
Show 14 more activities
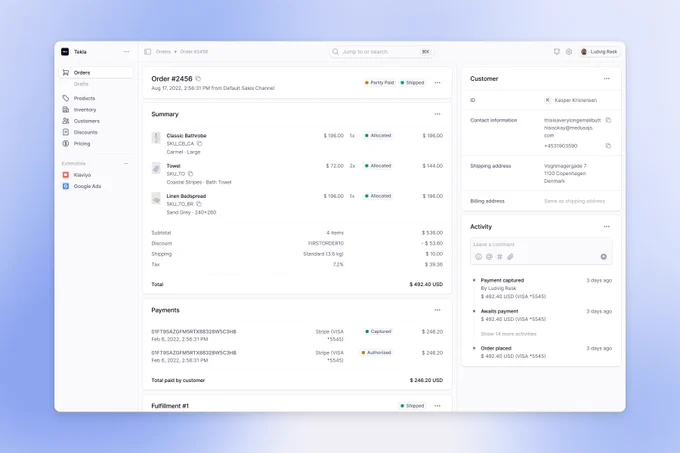[x=508, y=334]
